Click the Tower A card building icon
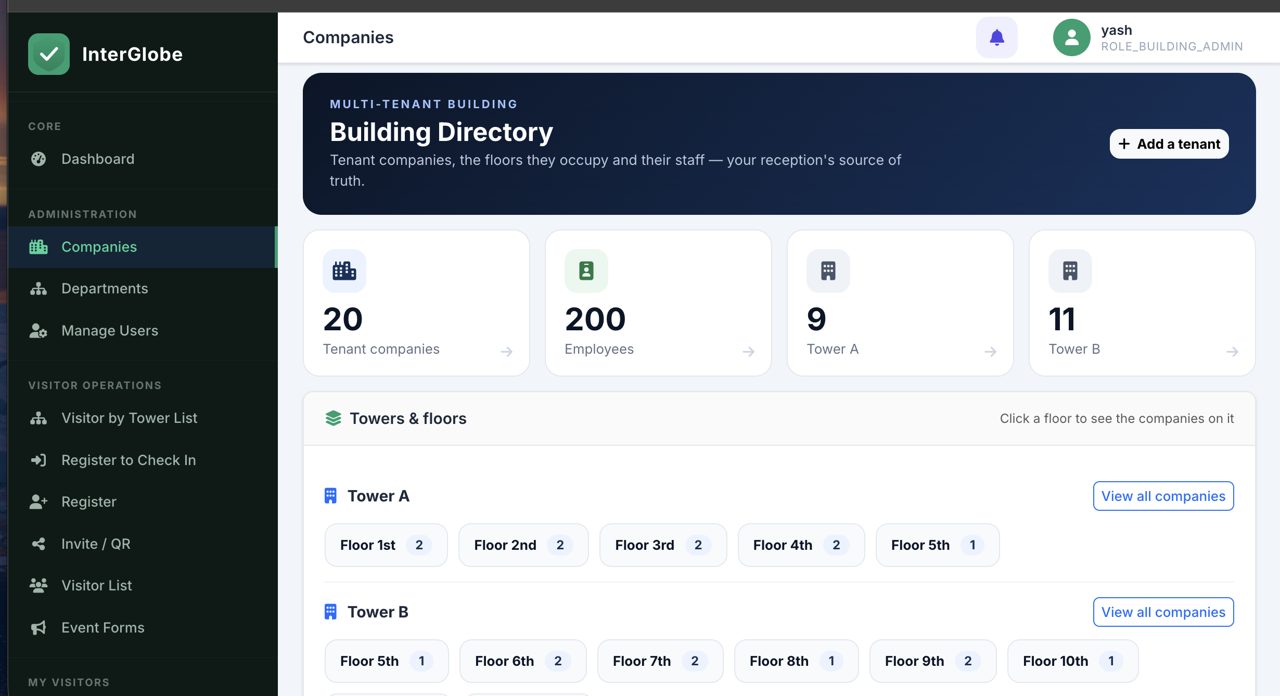The width and height of the screenshot is (1280, 696). (x=828, y=271)
